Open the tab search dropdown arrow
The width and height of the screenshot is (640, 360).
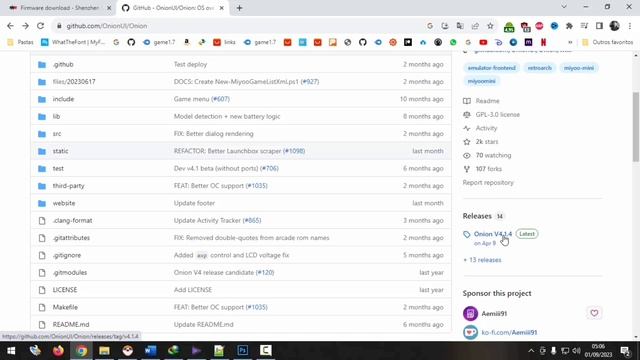click(x=564, y=7)
